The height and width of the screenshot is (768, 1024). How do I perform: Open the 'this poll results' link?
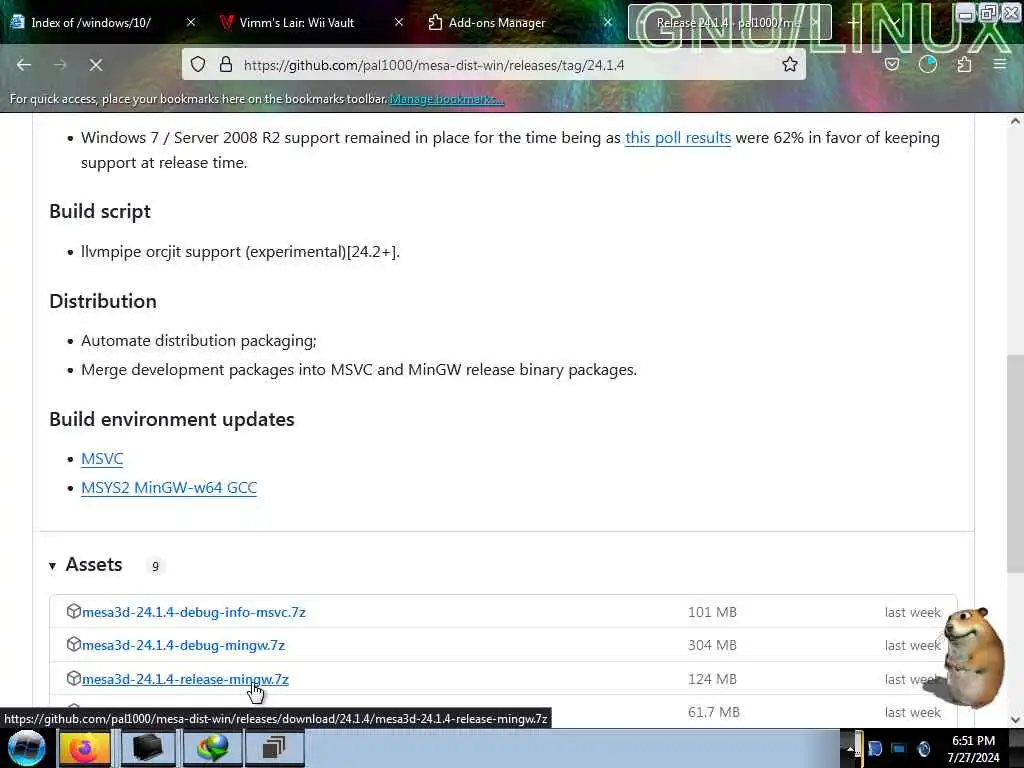click(678, 138)
